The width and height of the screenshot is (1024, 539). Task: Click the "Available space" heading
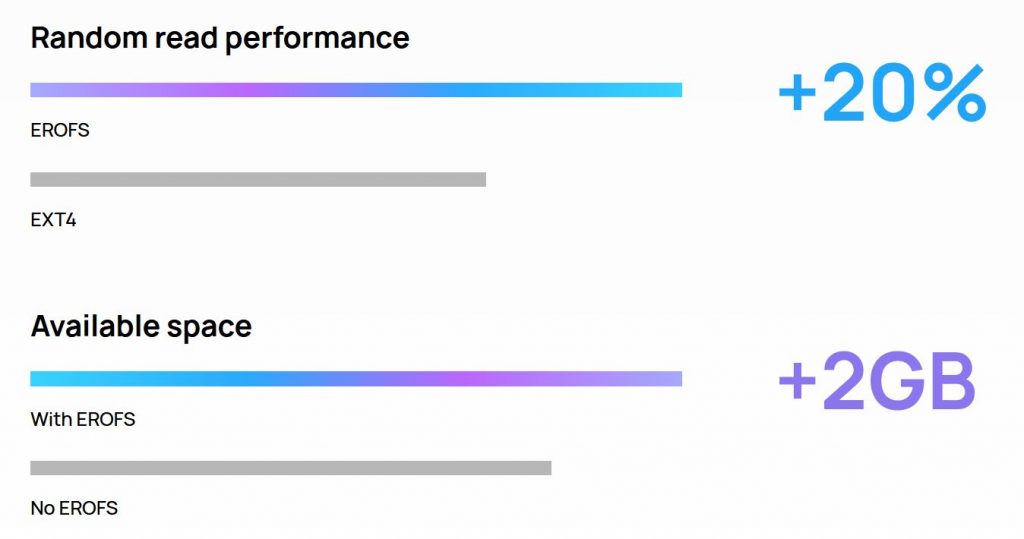(141, 327)
